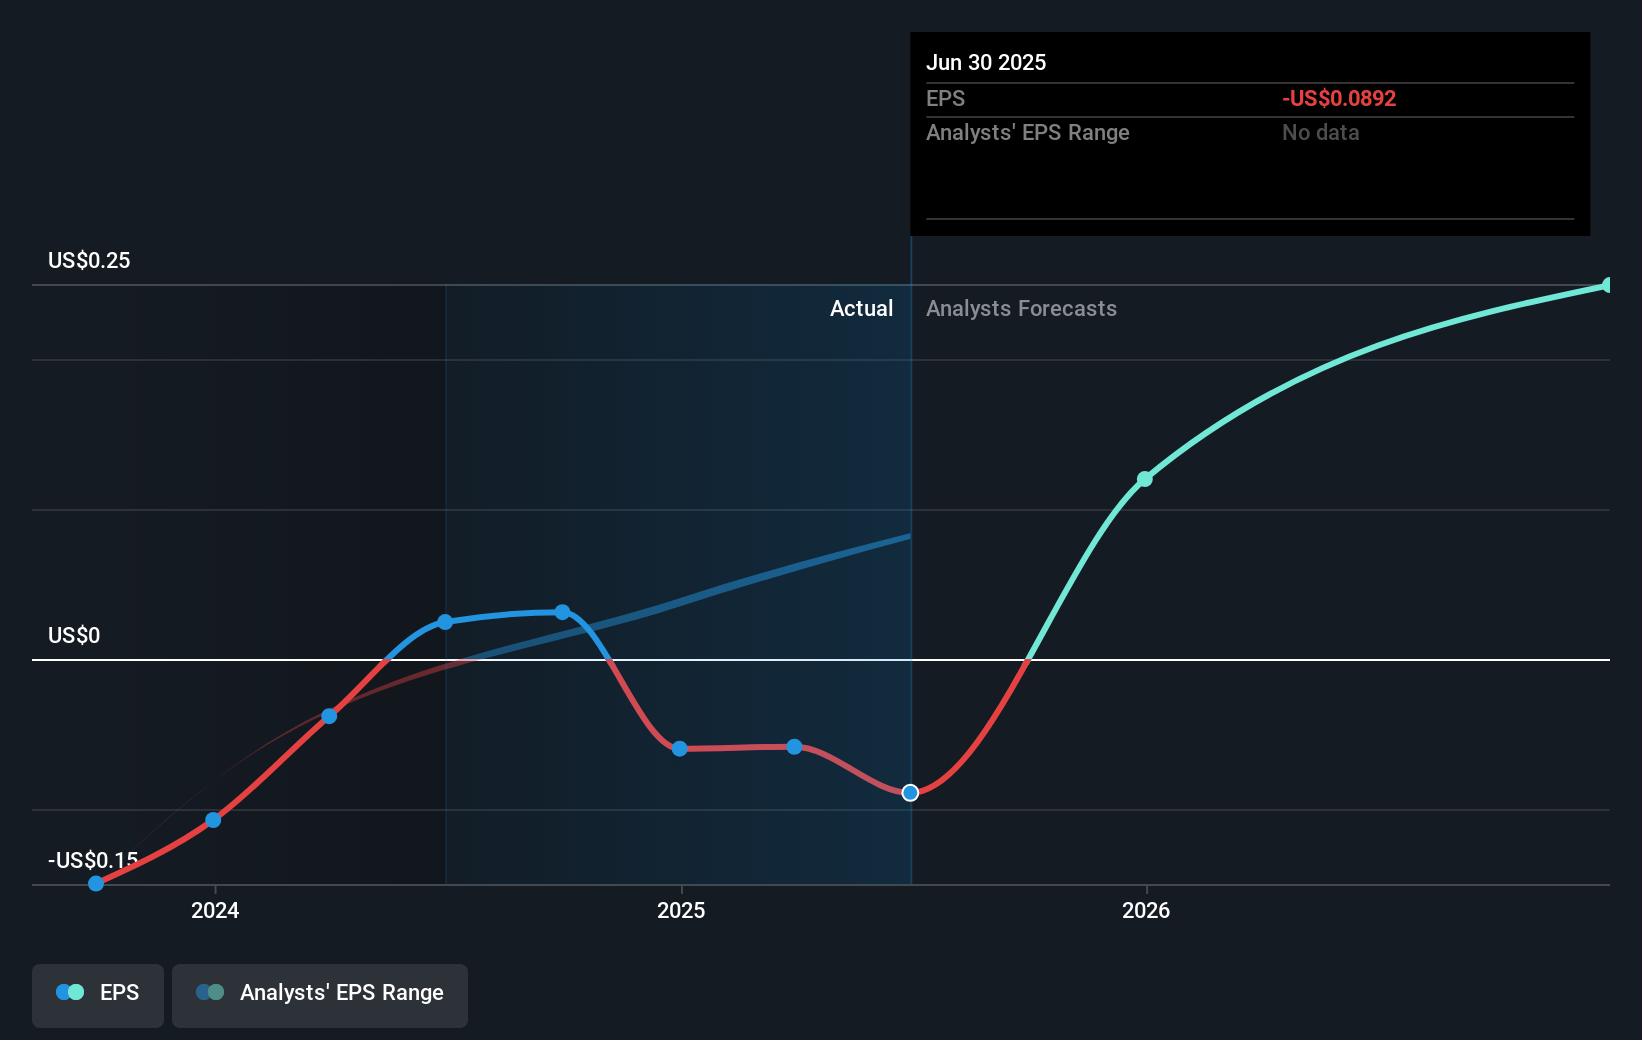Click the -US$0.0892 EPS tooltip value
This screenshot has height=1040, width=1642.
point(1339,98)
